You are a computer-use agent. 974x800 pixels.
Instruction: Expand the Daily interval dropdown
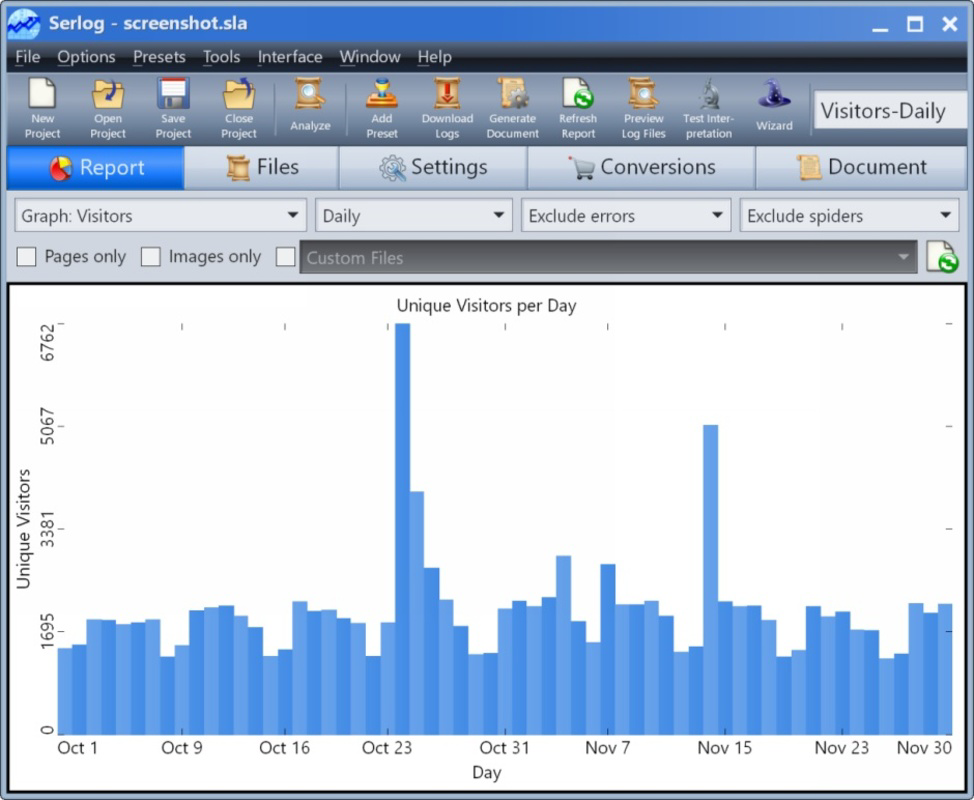point(414,216)
